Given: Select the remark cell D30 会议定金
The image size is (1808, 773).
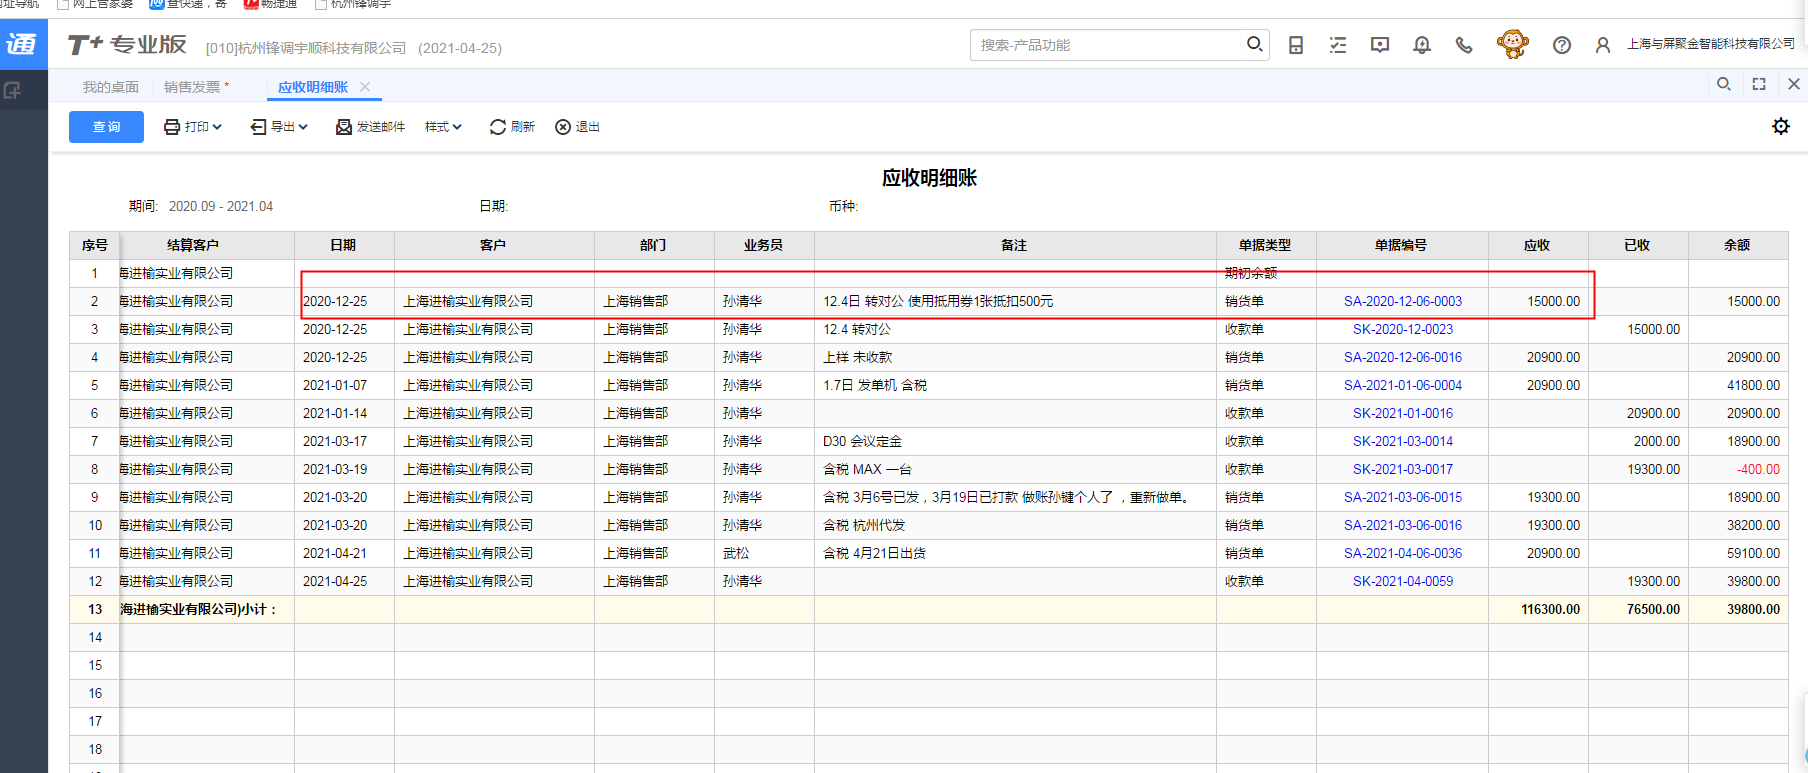Looking at the screenshot, I should (1015, 441).
